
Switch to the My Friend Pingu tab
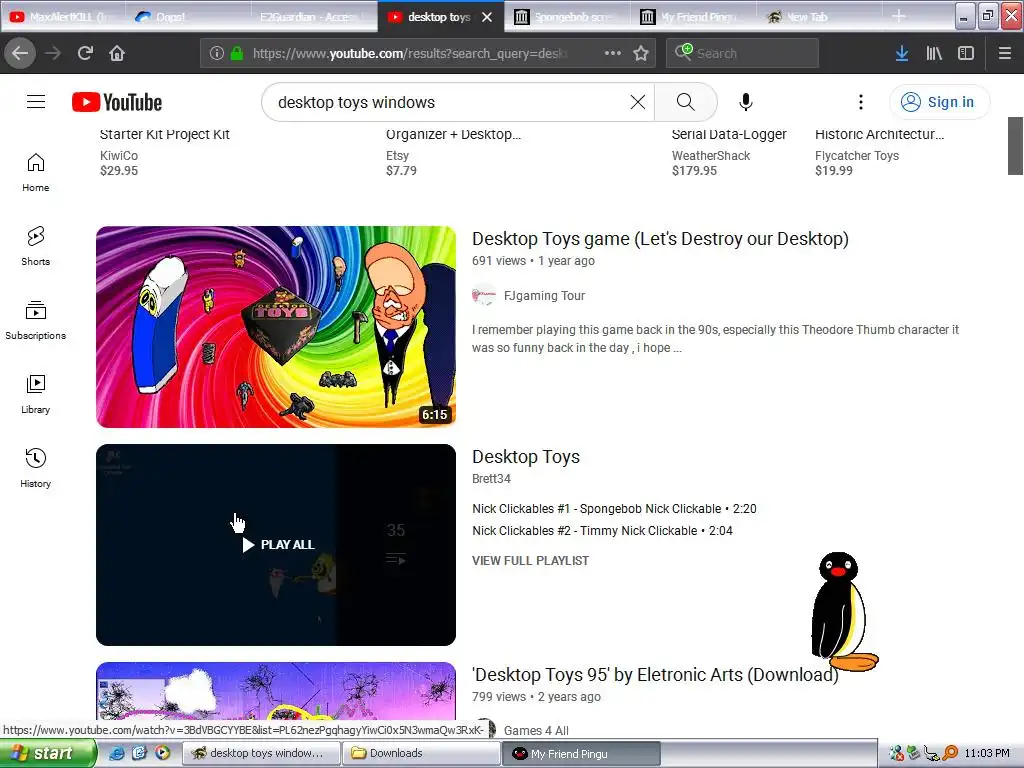692,17
